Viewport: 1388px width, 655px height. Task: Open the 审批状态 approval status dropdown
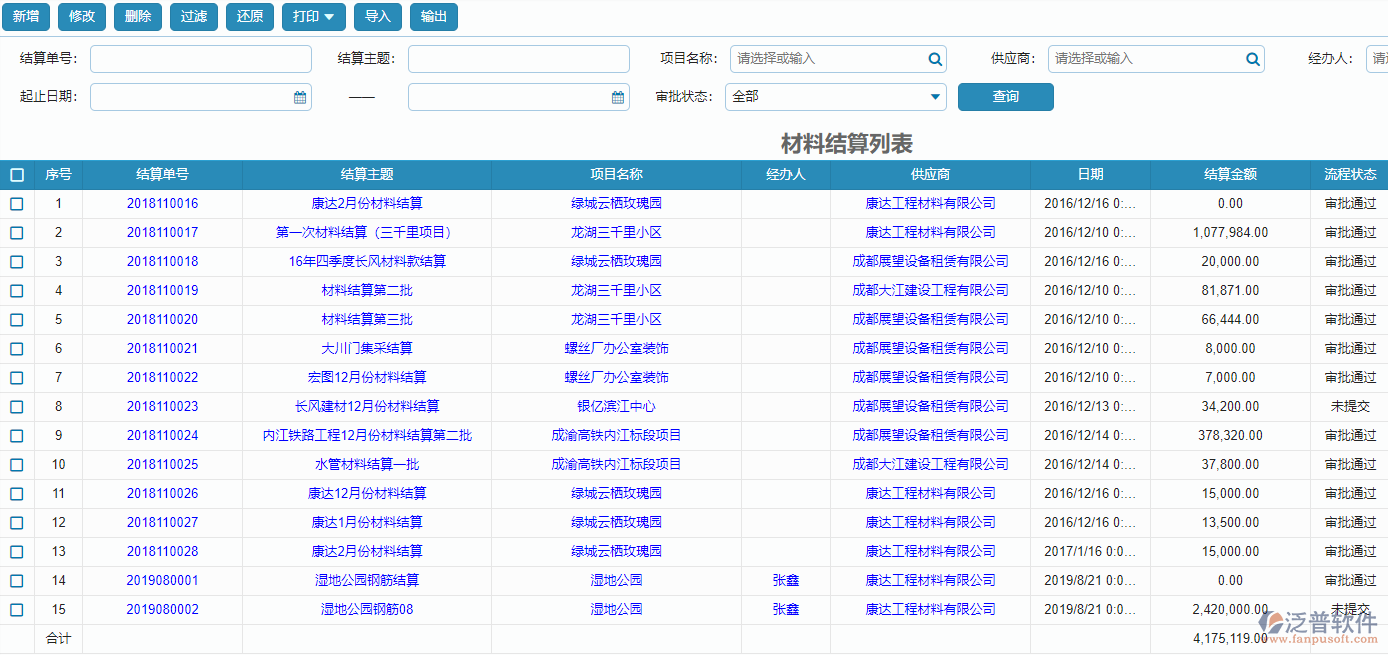(x=933, y=97)
